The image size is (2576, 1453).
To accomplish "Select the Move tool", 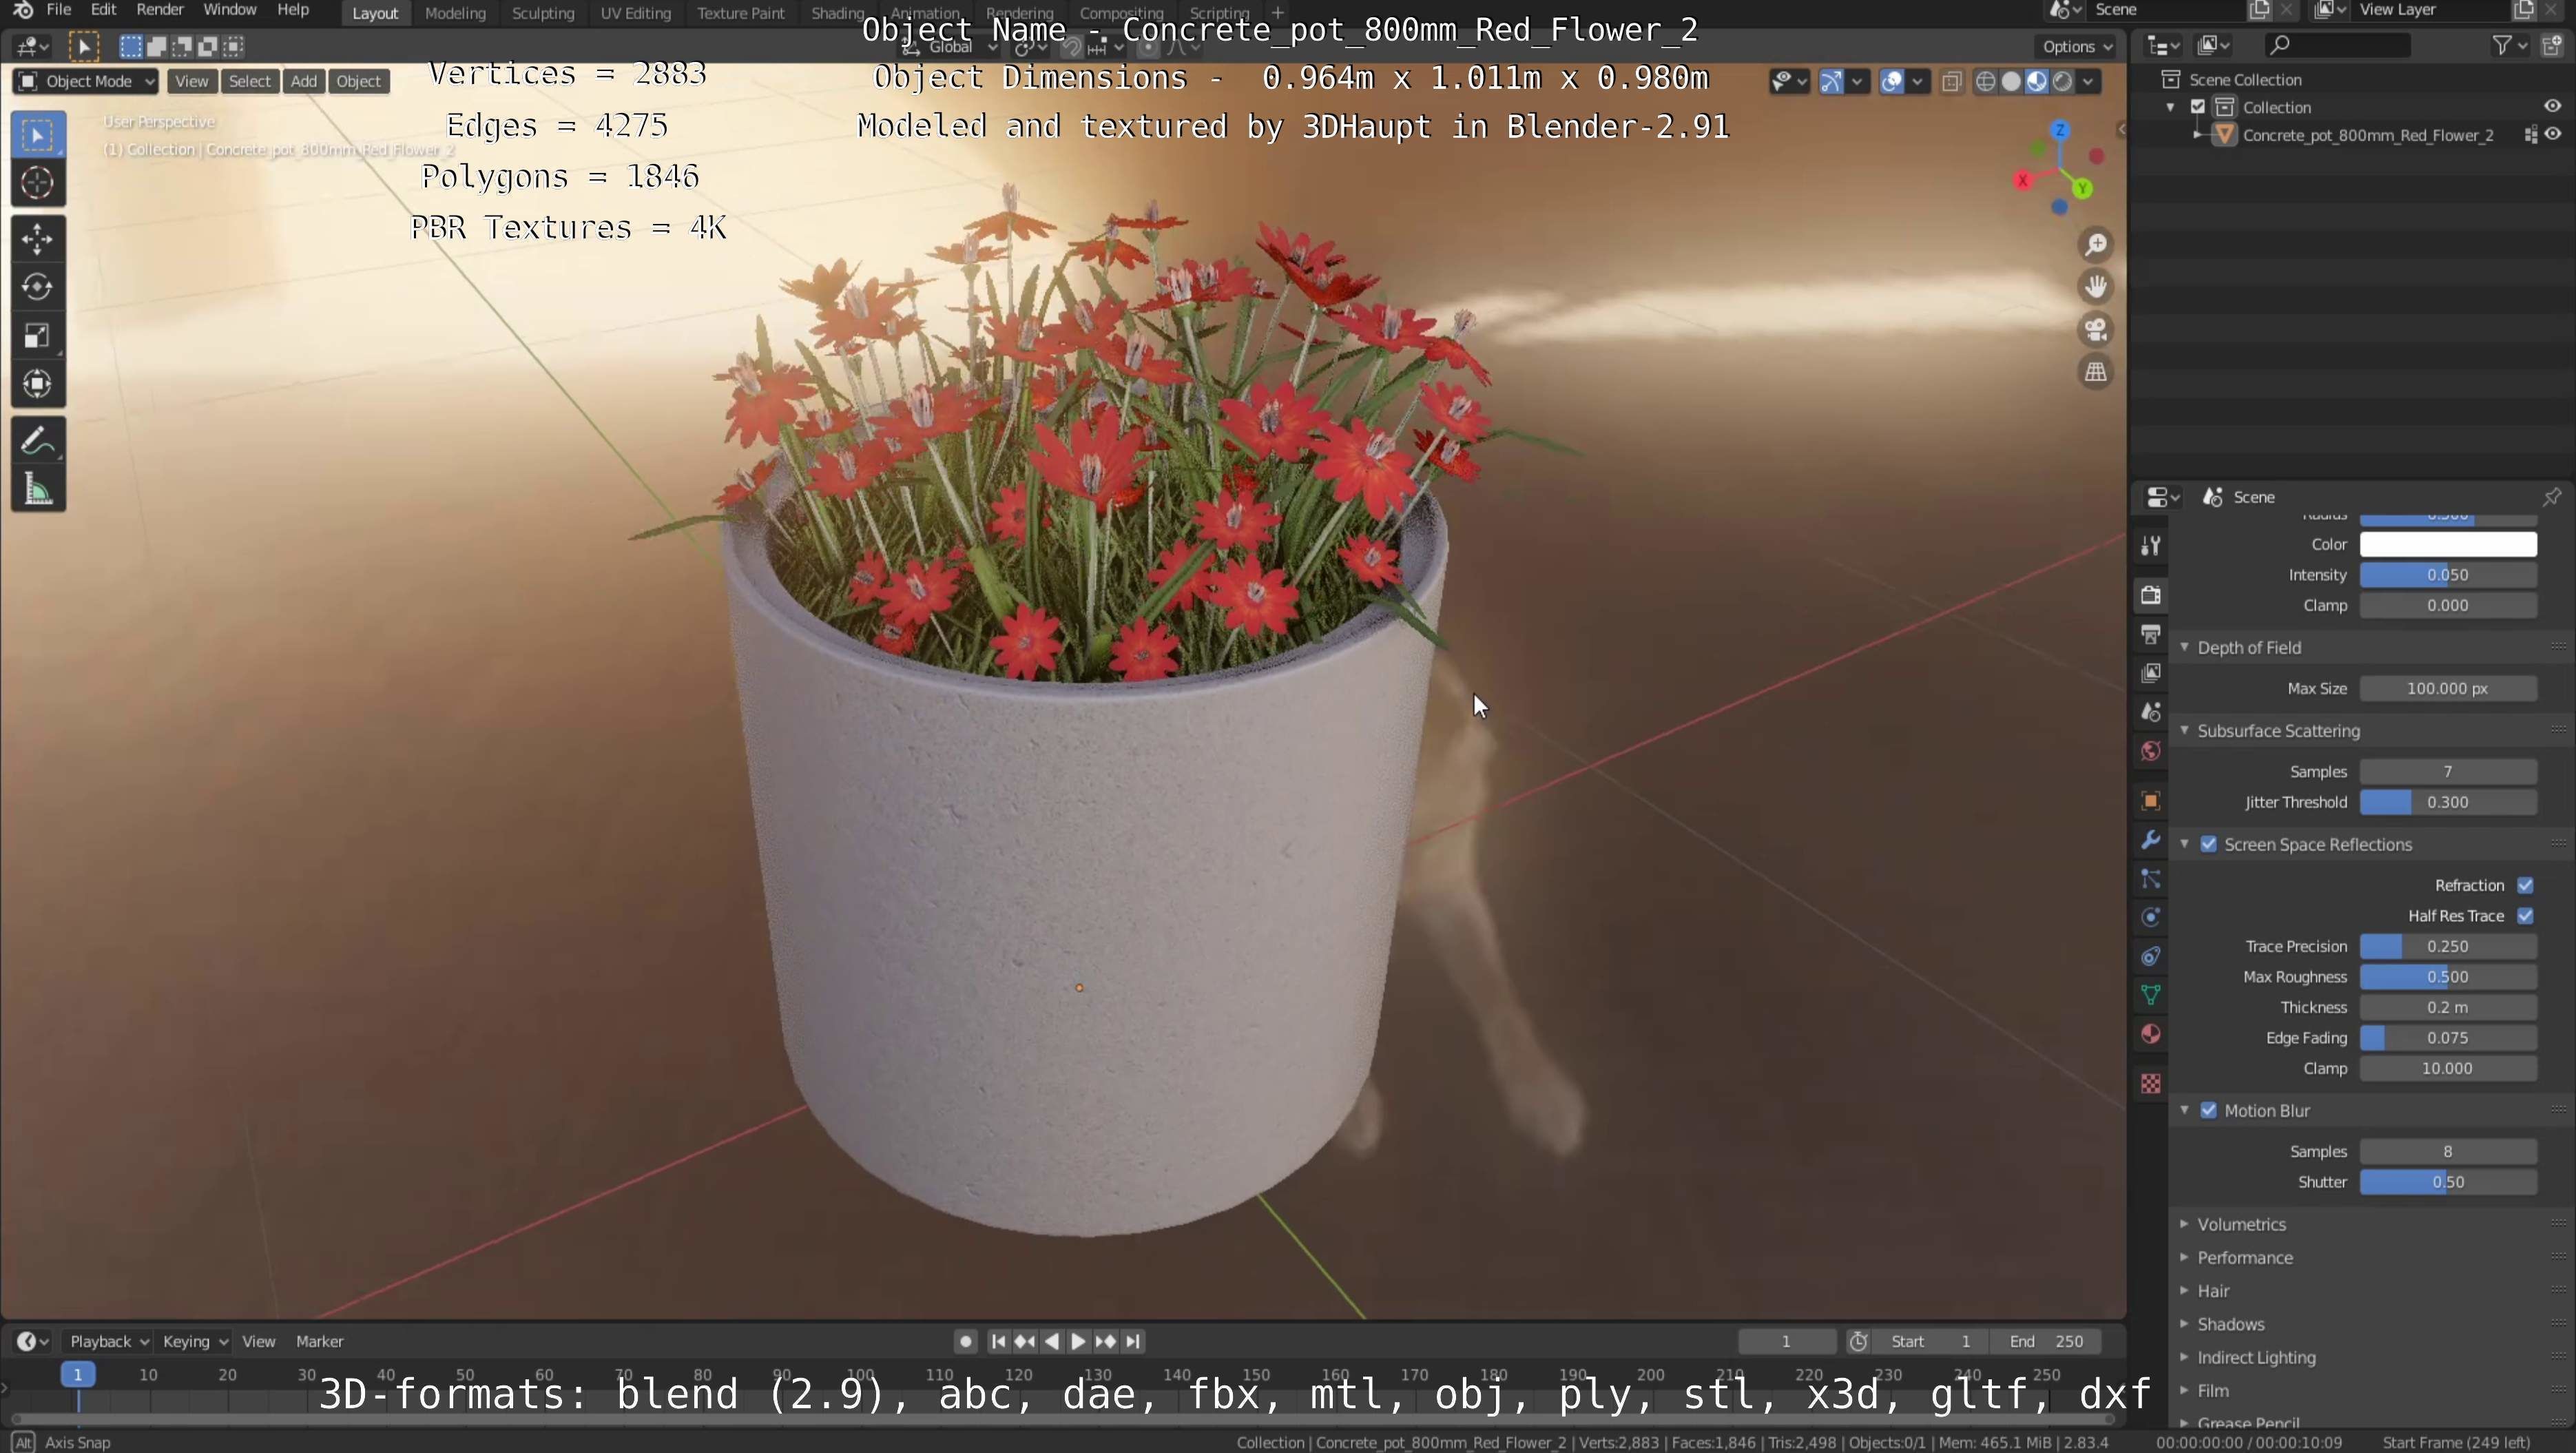I will pos(38,239).
